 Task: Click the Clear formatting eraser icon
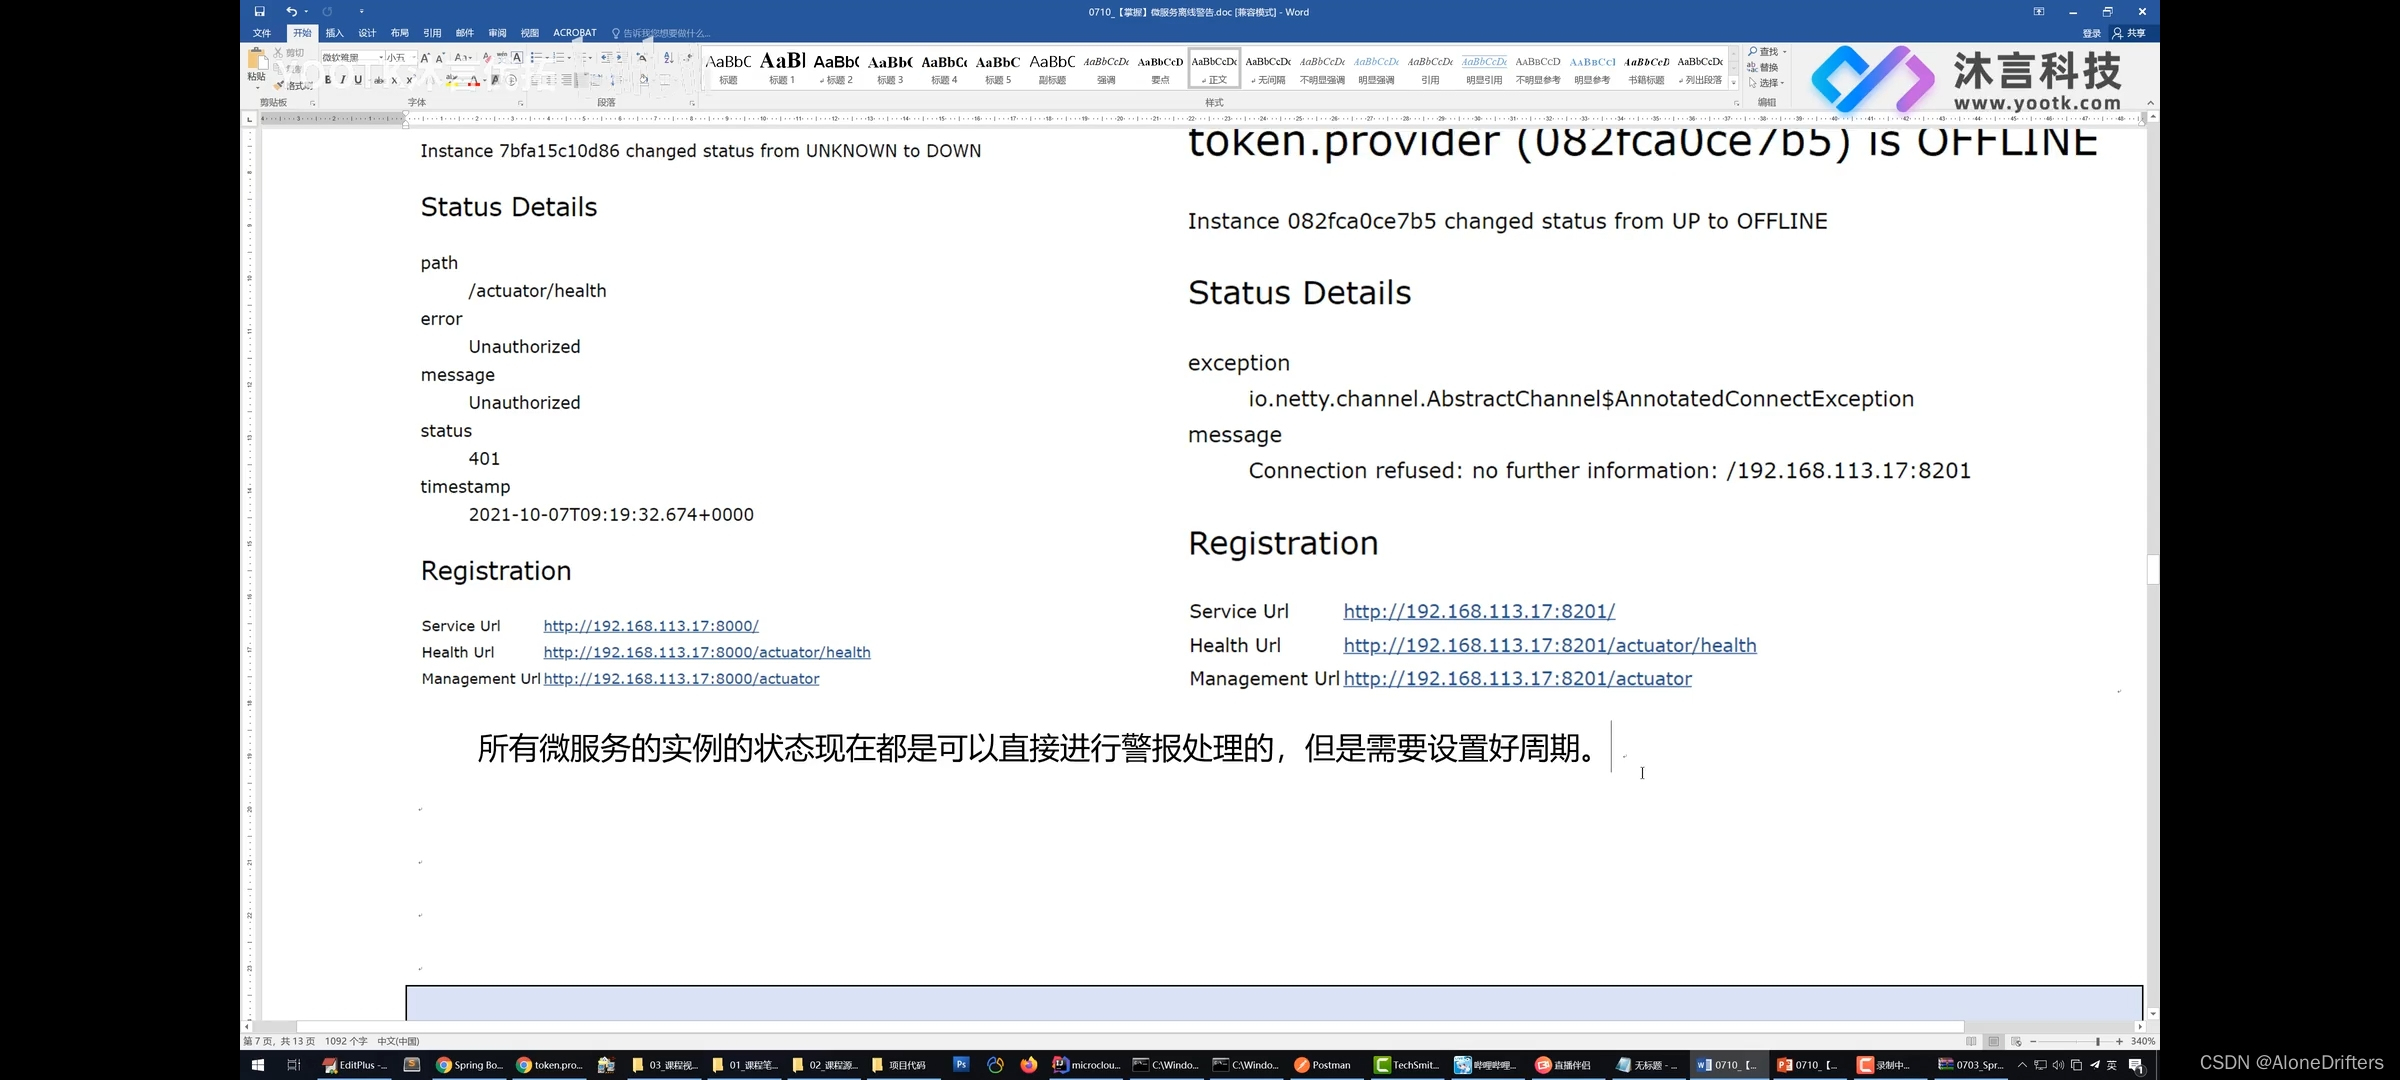(x=486, y=58)
